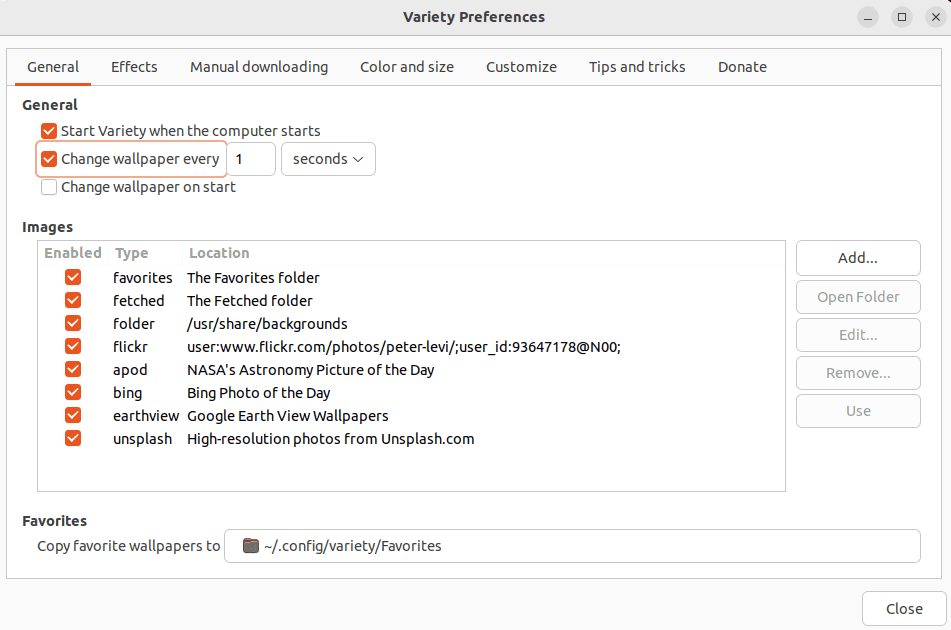Click the Edit... button
Viewport: 951px width, 630px height.
coord(858,335)
